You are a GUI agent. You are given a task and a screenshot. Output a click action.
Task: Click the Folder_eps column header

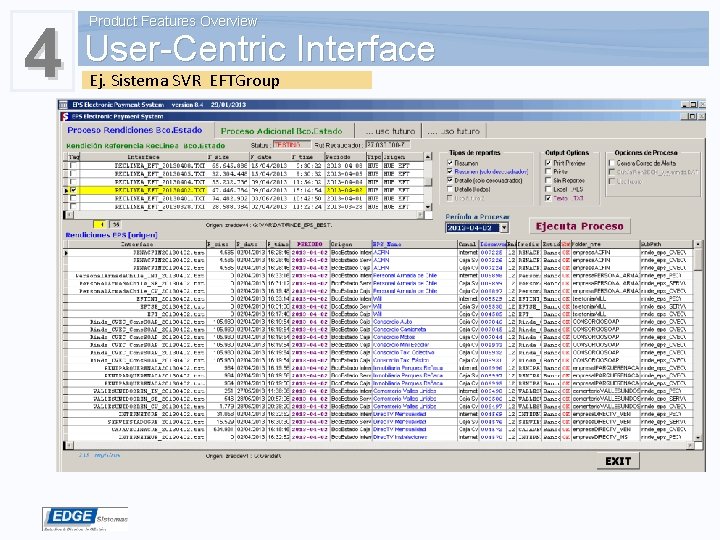point(605,244)
